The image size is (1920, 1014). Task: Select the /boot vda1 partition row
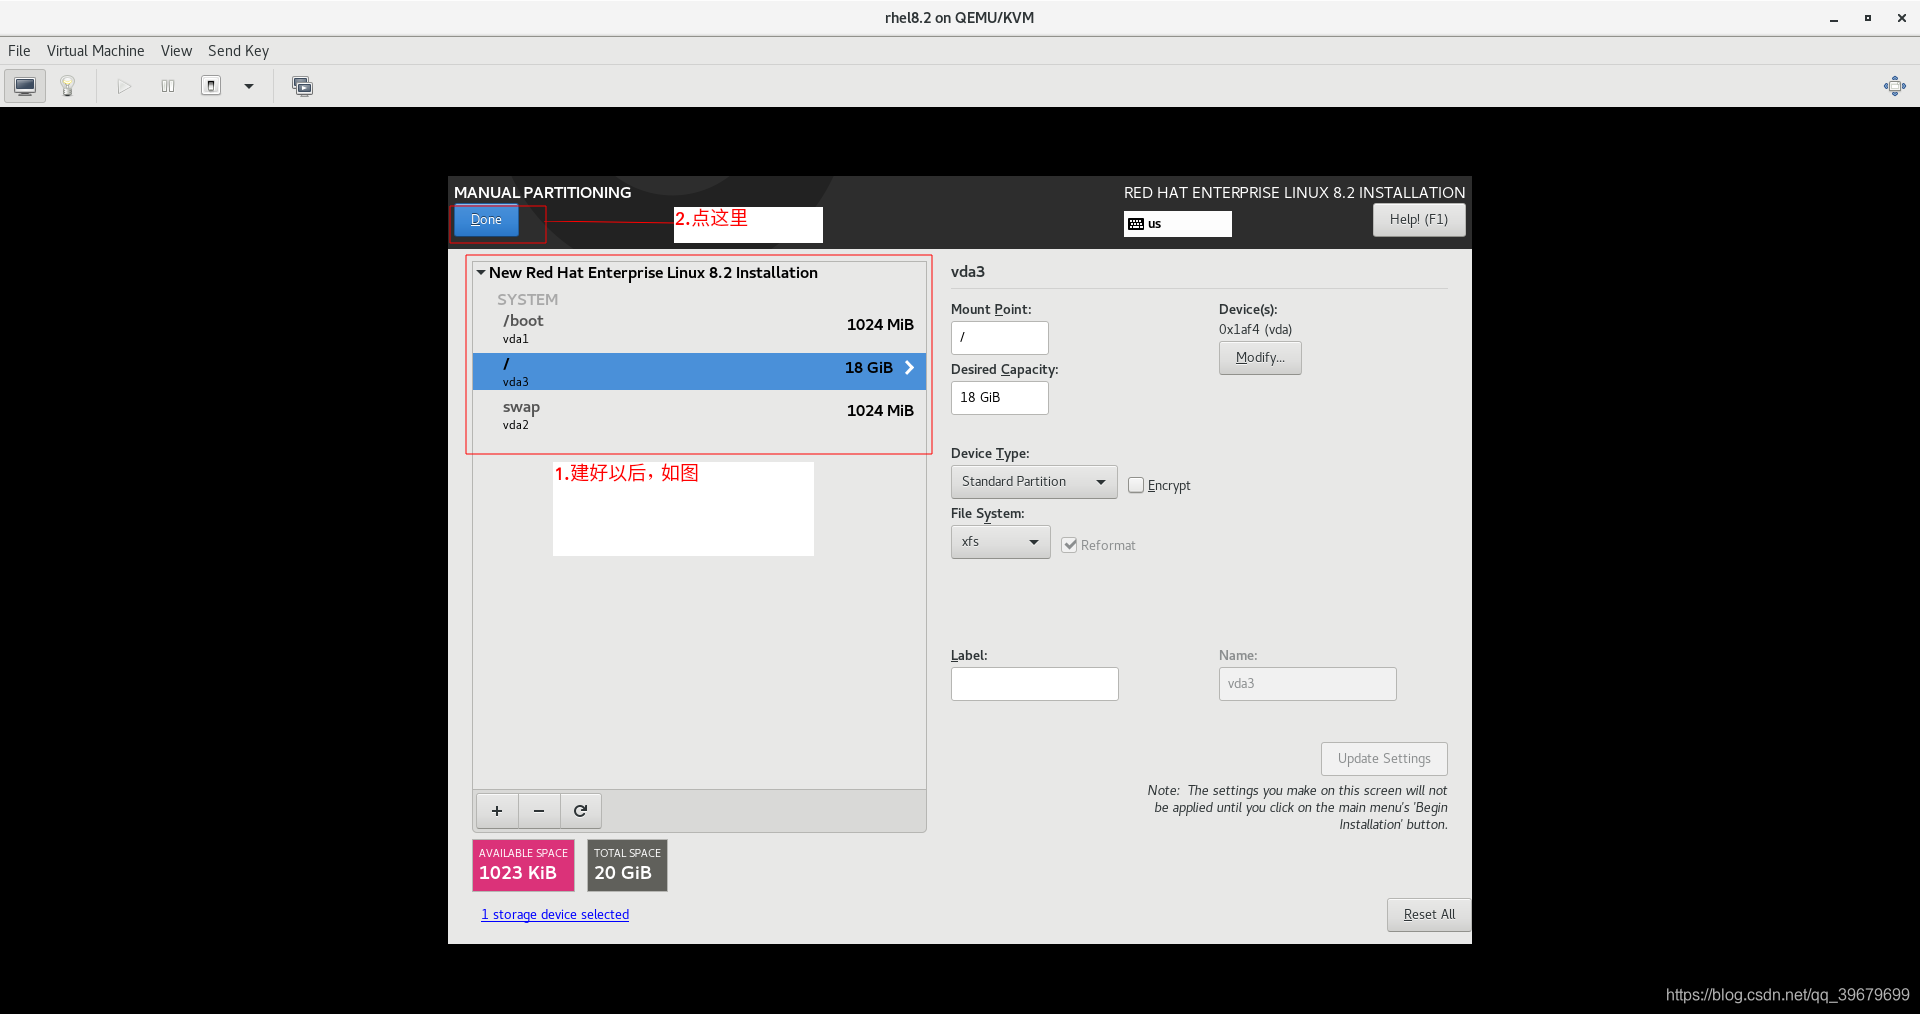pos(699,329)
